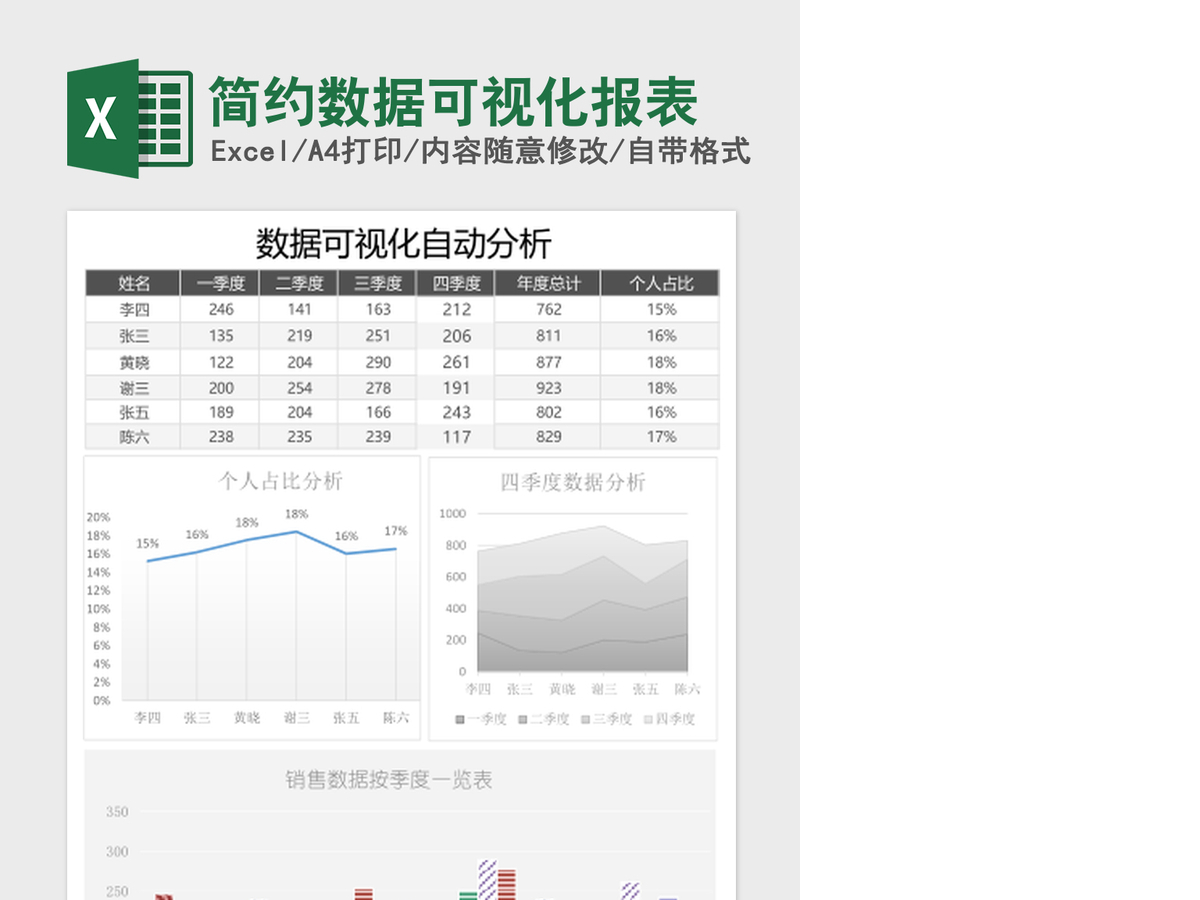Select cell value 212 in 李四 row
The width and height of the screenshot is (1200, 900).
[x=457, y=310]
